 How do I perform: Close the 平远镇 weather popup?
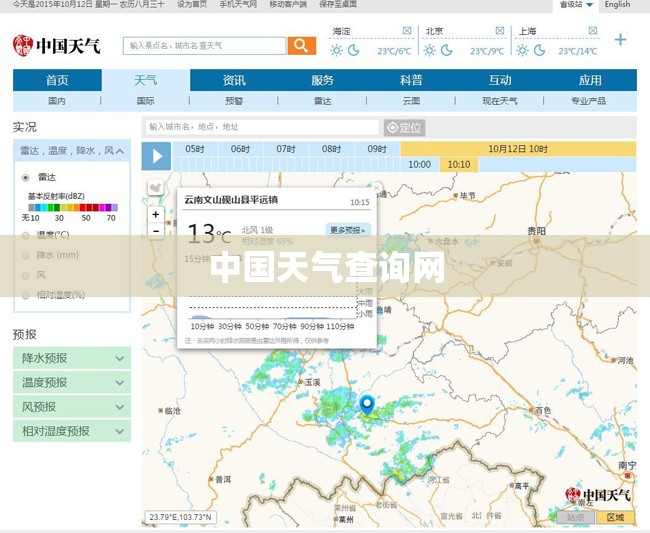[376, 188]
